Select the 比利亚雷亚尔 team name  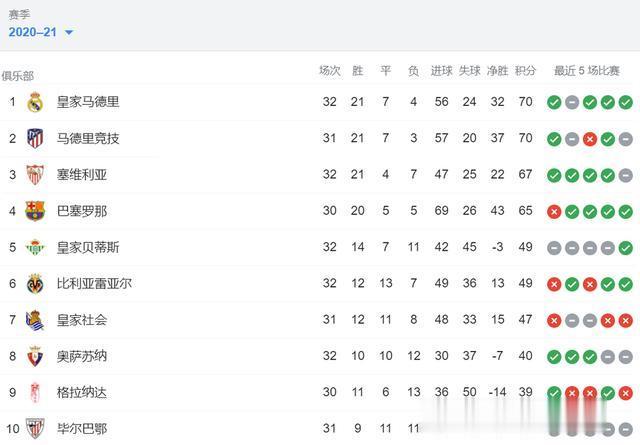[x=94, y=283]
